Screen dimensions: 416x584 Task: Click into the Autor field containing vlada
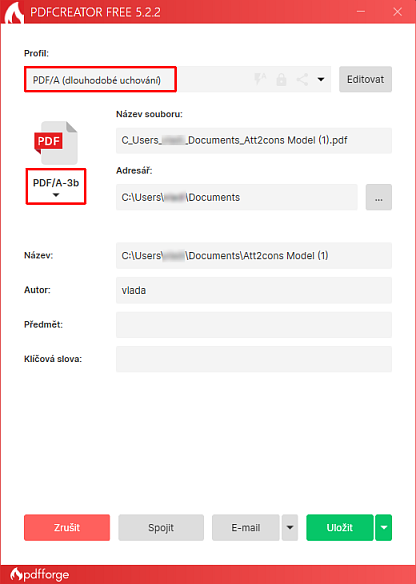pyautogui.click(x=254, y=290)
